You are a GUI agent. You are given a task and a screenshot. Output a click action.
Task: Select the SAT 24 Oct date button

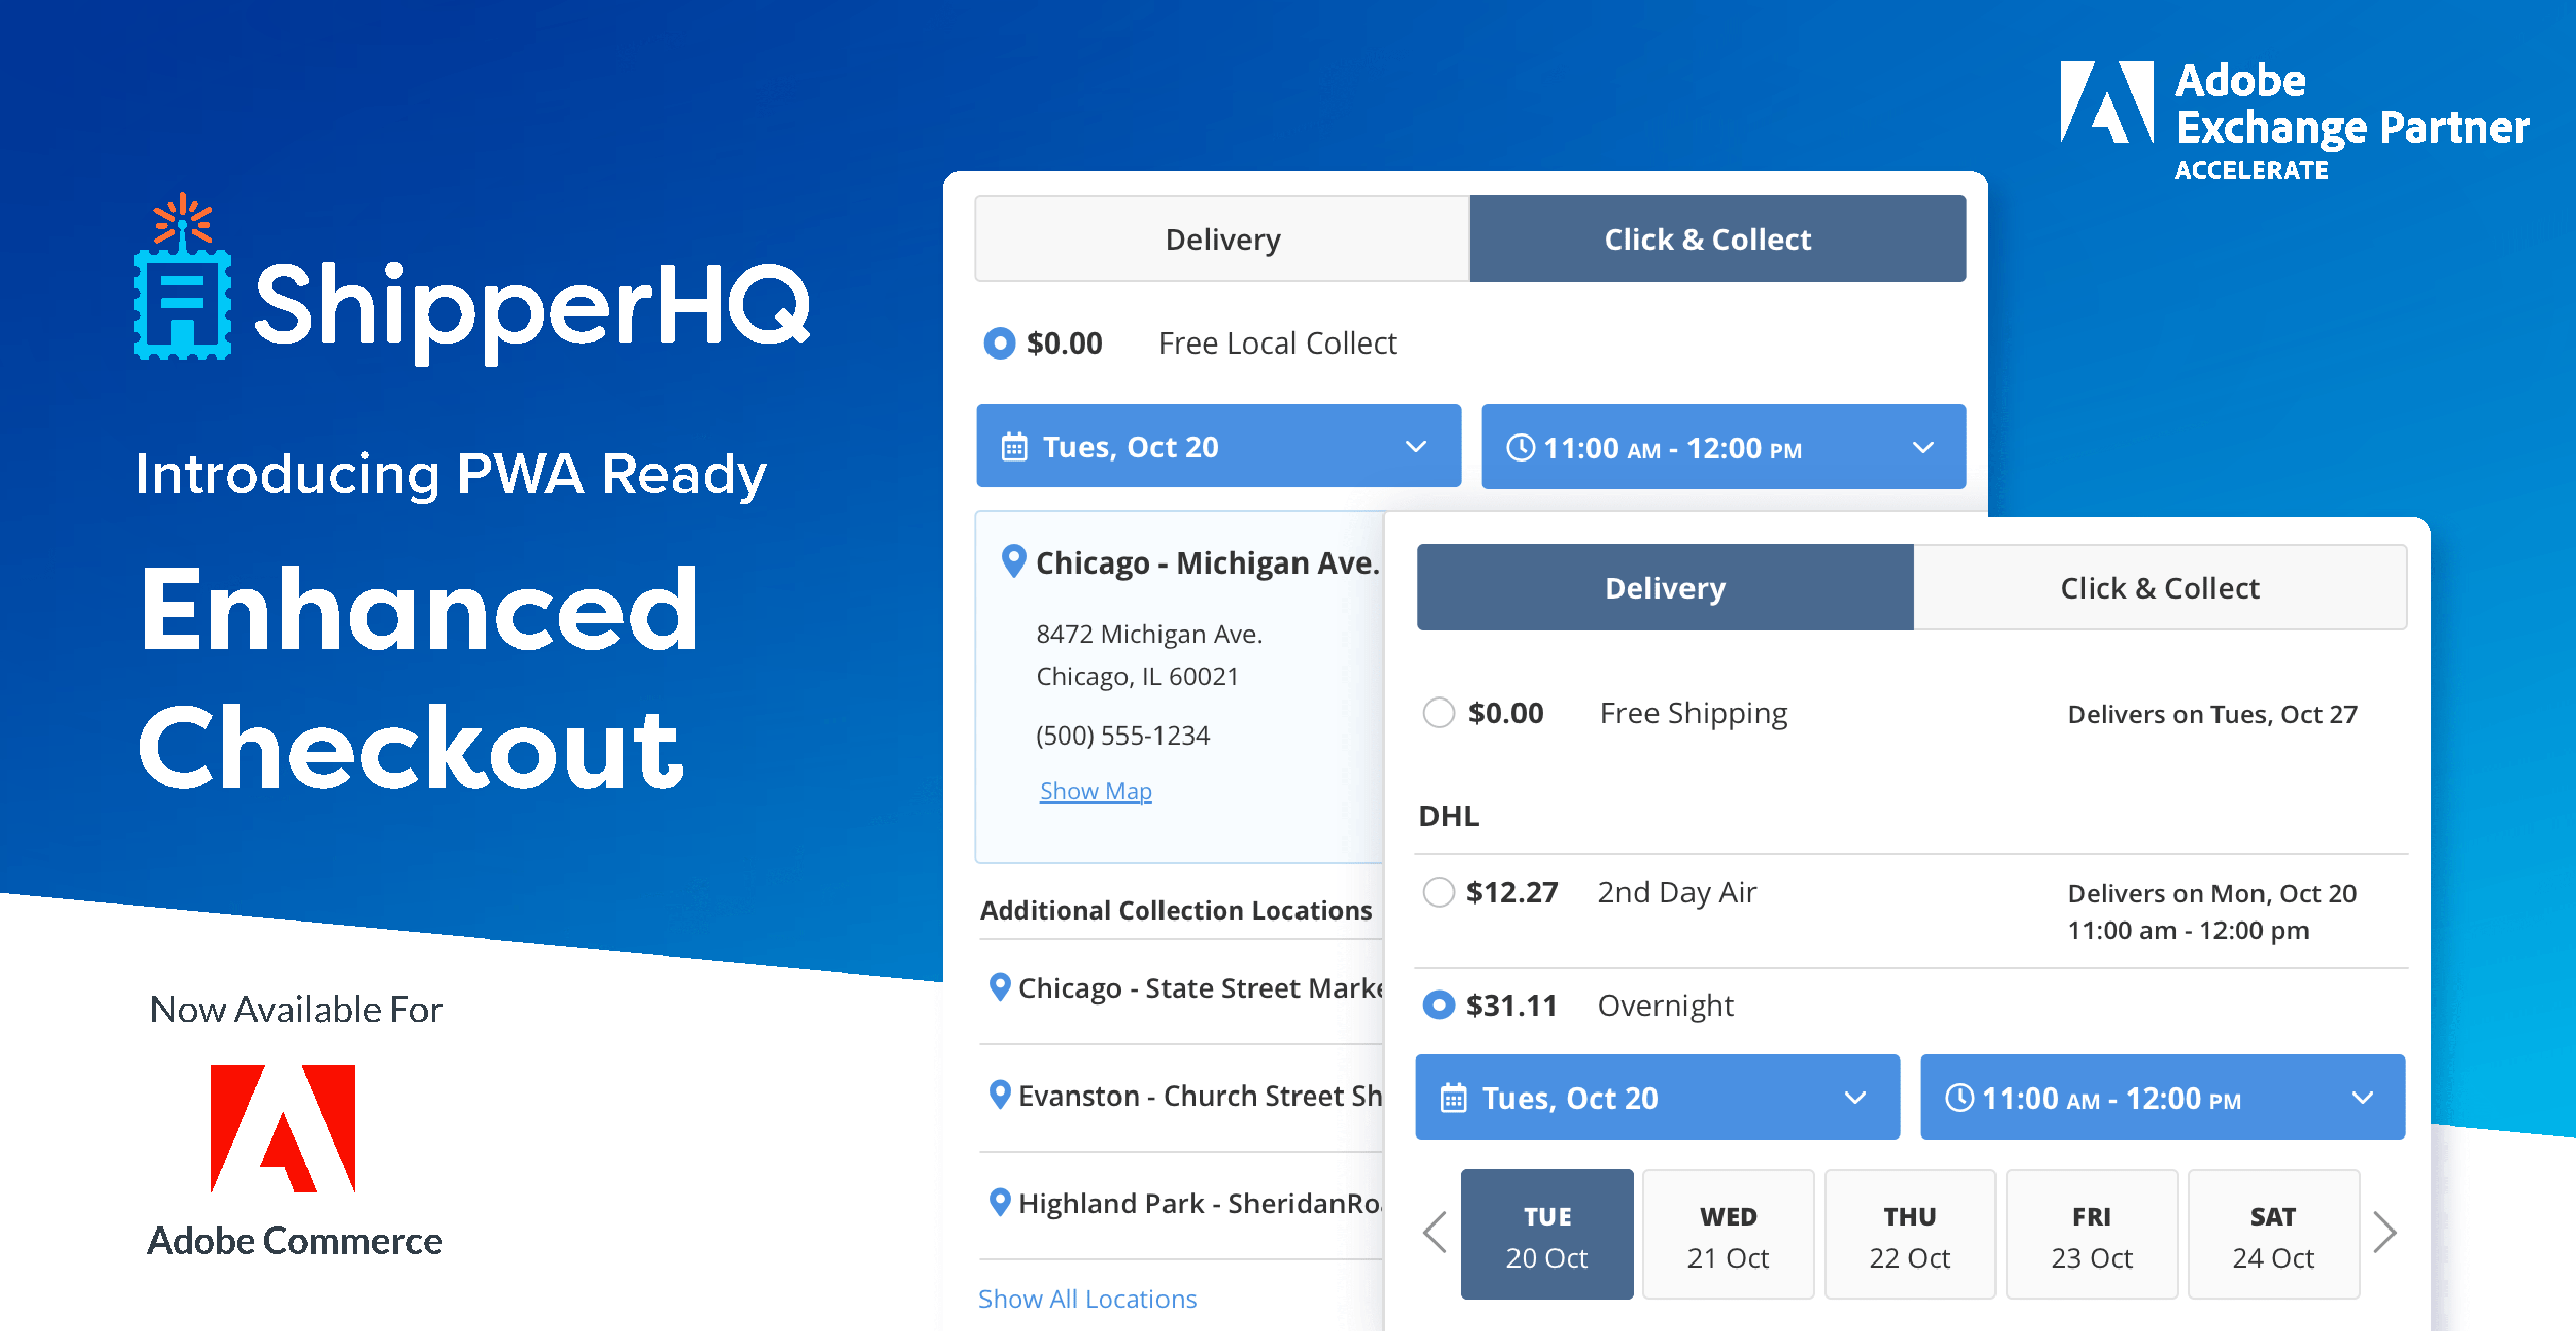point(2274,1234)
